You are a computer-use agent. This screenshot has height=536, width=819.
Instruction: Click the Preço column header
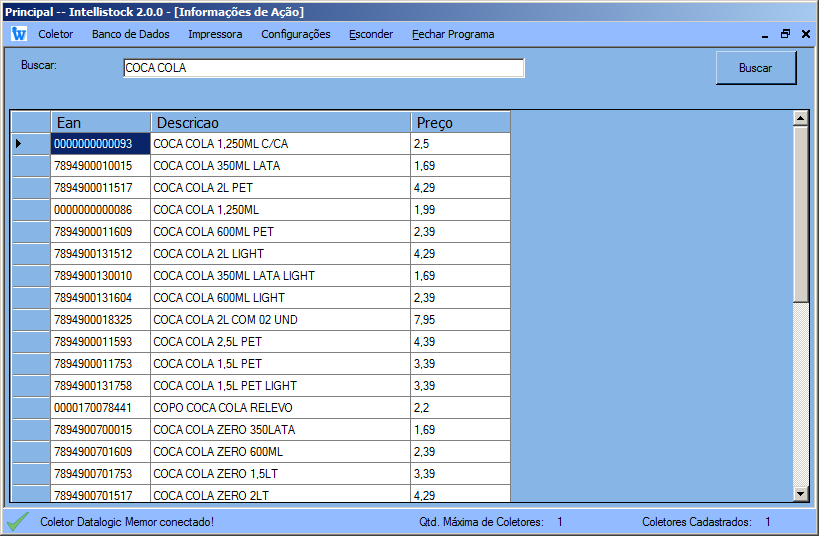point(461,122)
